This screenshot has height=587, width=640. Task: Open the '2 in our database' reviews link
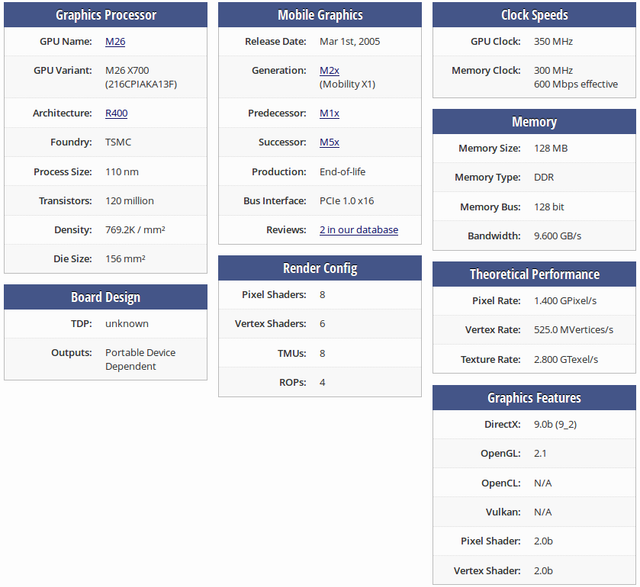(359, 230)
